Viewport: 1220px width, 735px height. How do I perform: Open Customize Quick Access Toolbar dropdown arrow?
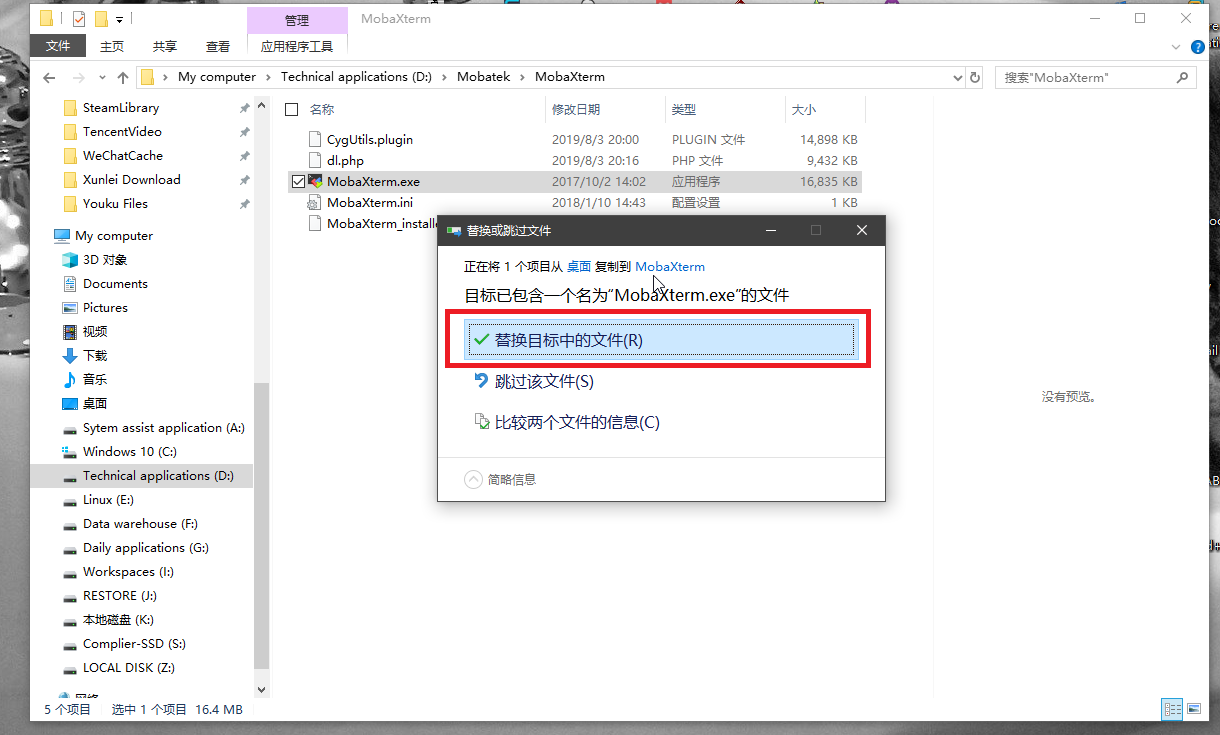click(x=120, y=20)
